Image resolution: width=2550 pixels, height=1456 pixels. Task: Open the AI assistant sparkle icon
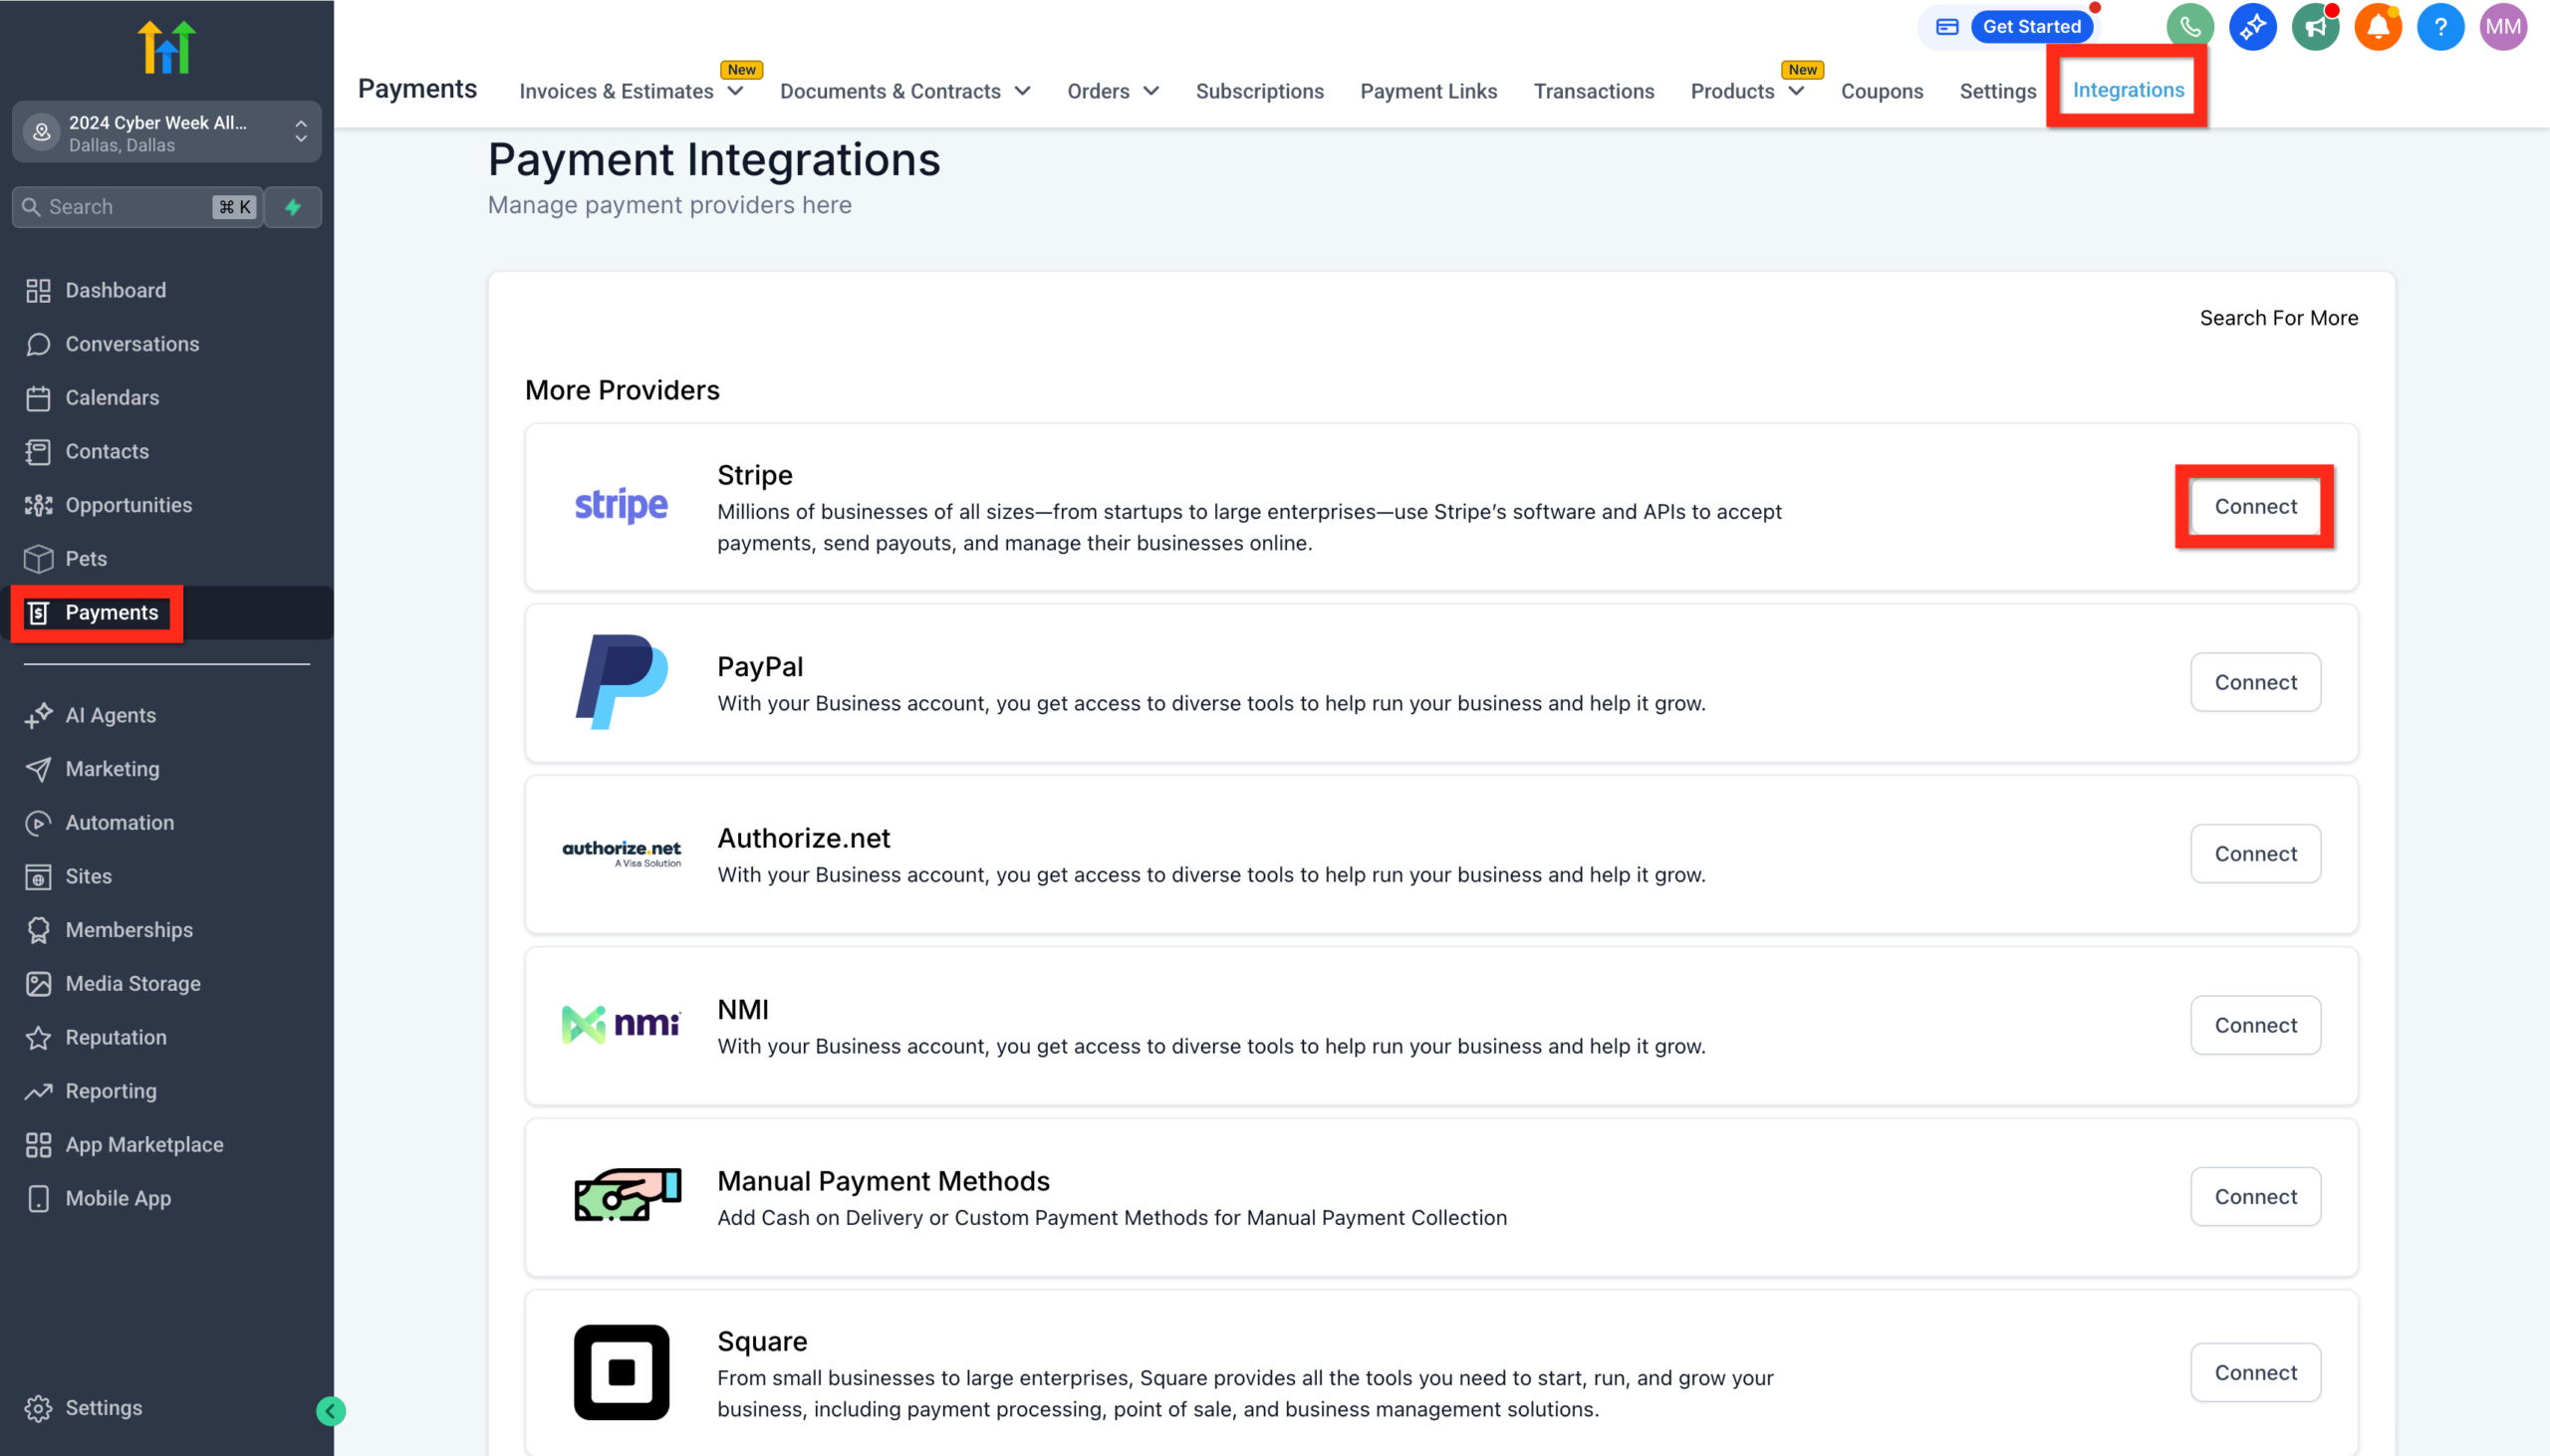pos(2253,26)
